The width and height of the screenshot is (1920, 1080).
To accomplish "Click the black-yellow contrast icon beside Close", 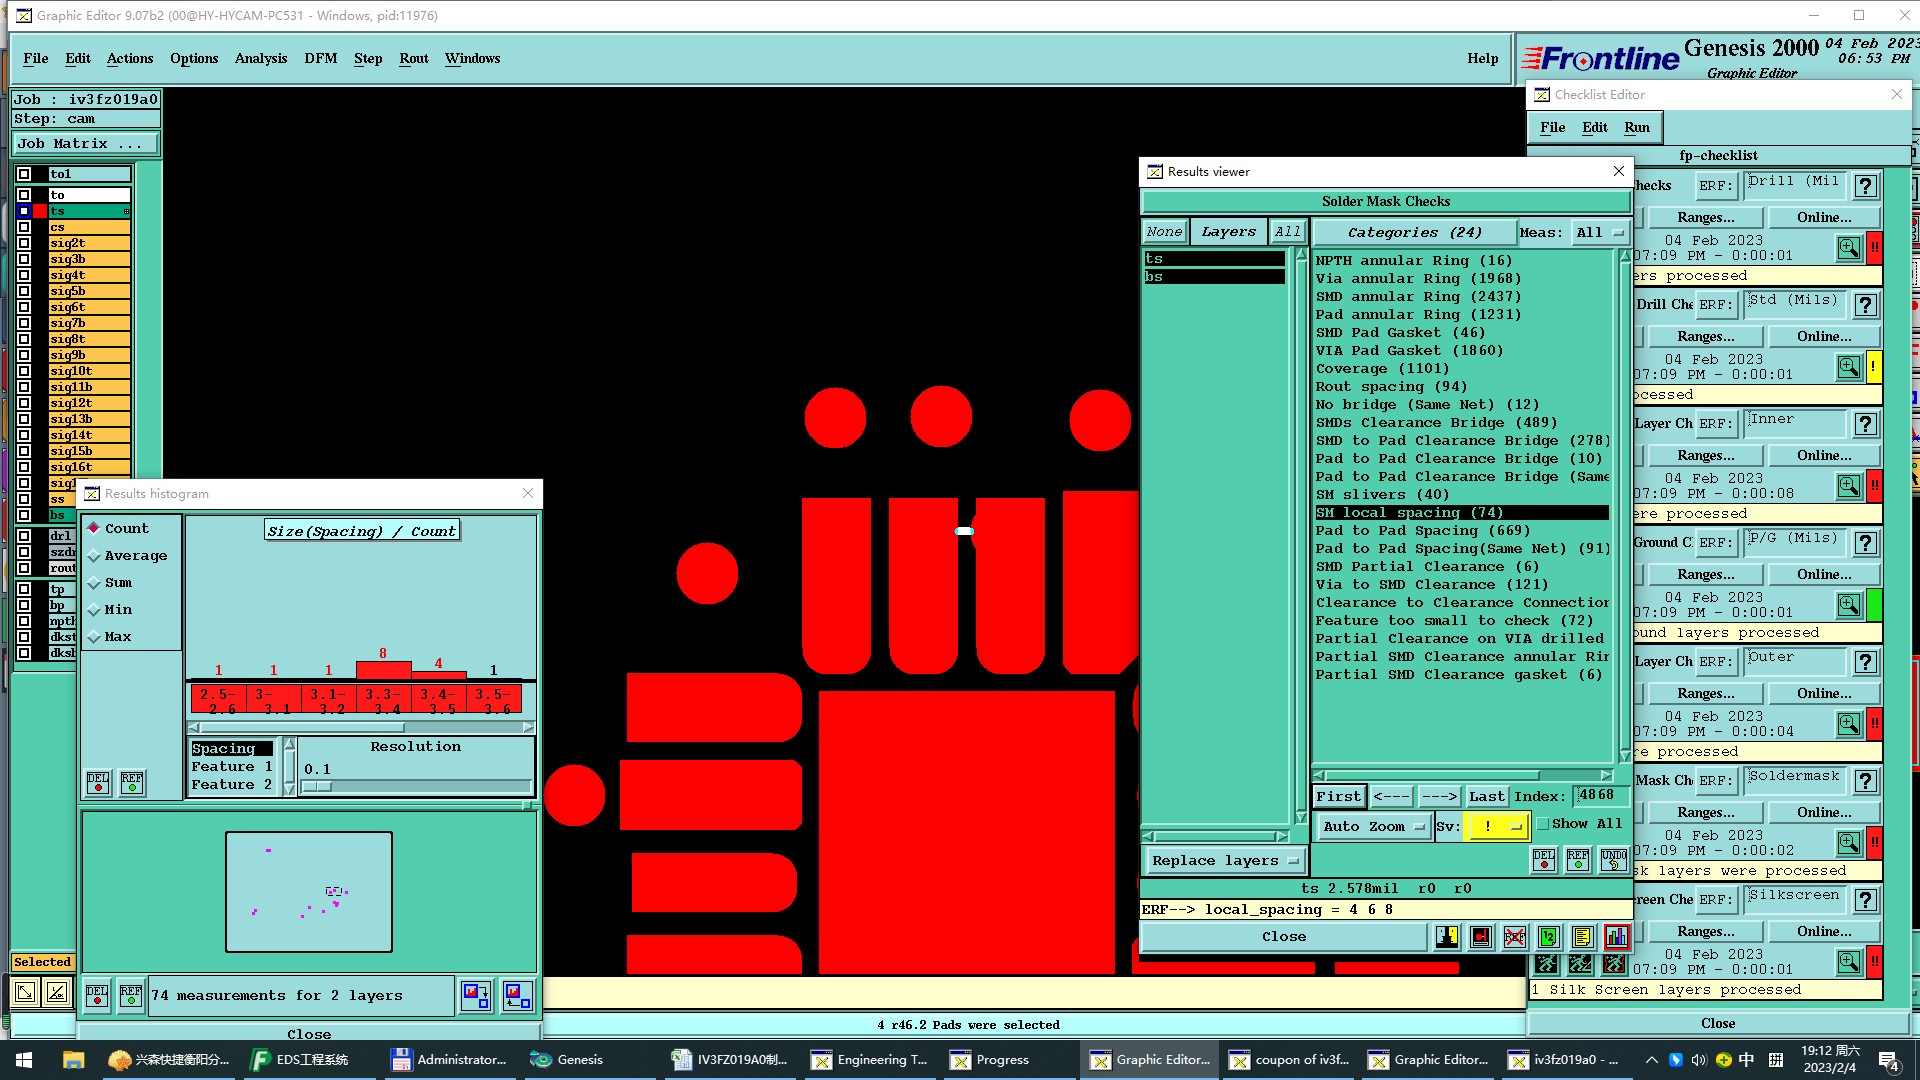I will [1447, 937].
